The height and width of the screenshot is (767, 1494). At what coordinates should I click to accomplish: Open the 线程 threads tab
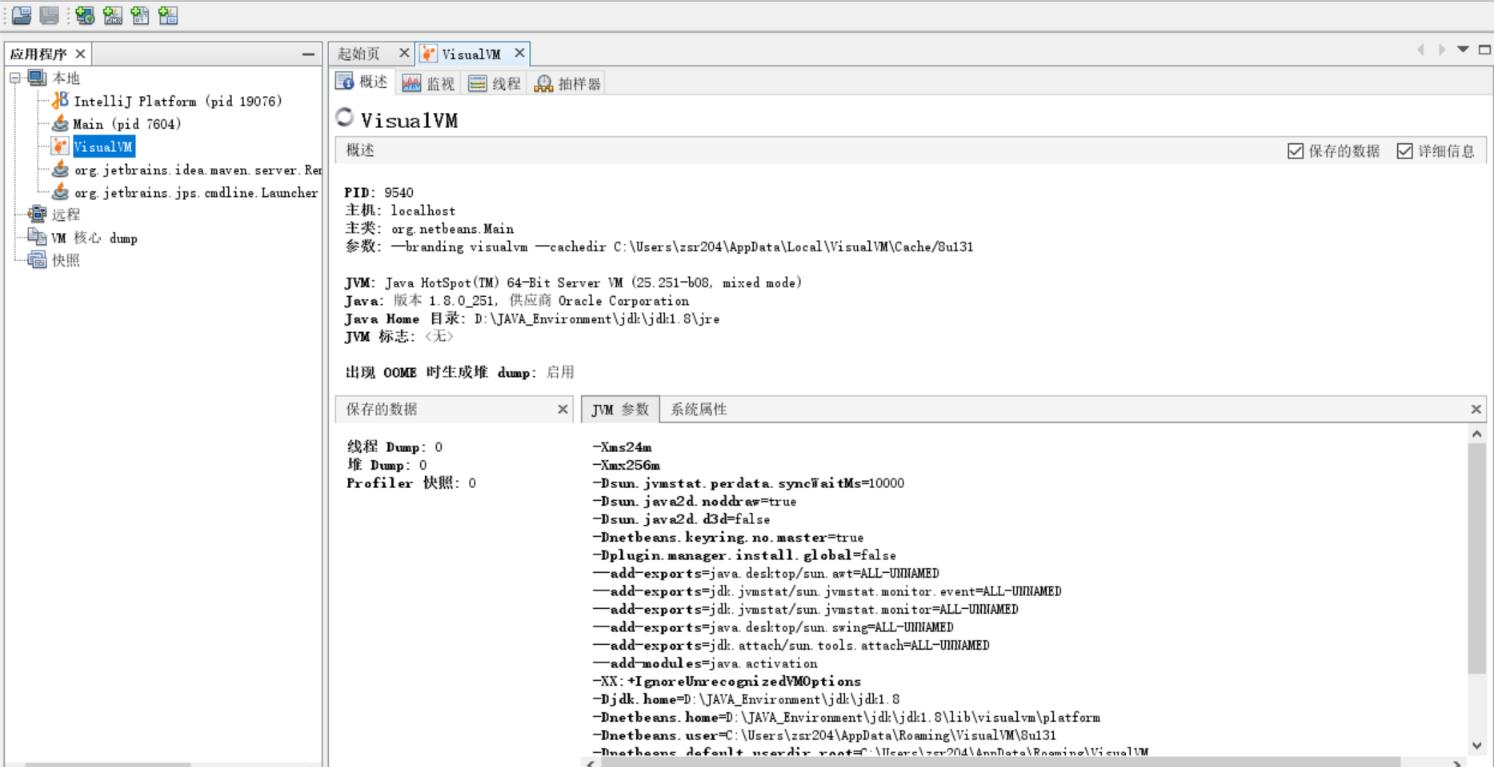pyautogui.click(x=494, y=84)
